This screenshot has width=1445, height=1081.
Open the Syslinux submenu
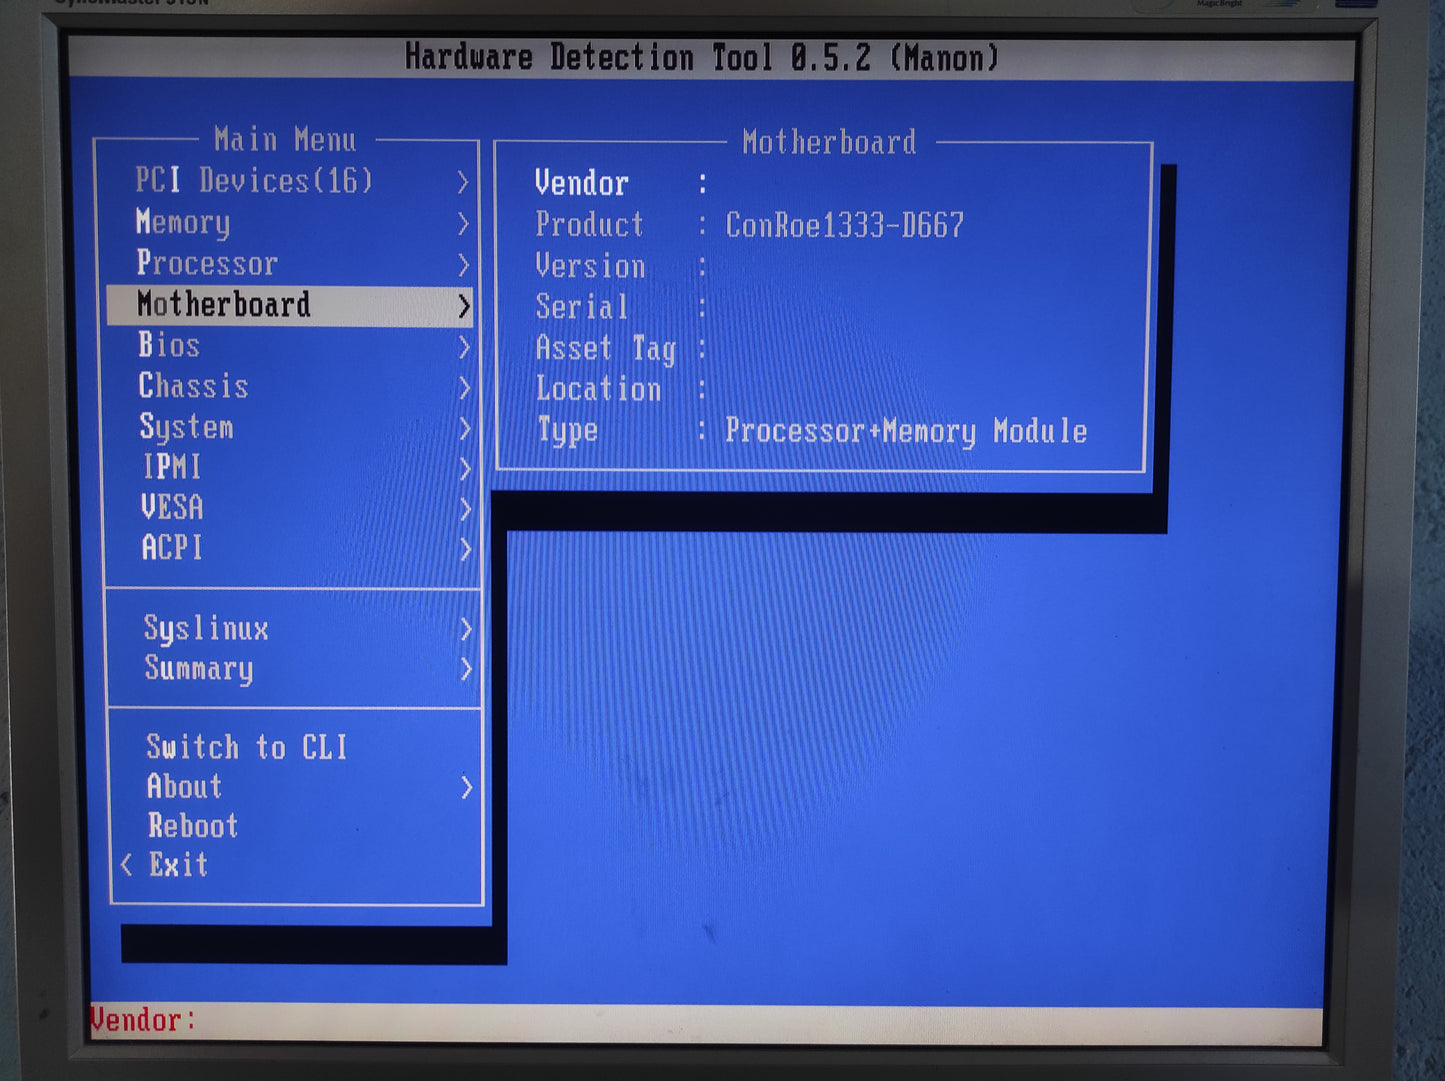[206, 629]
